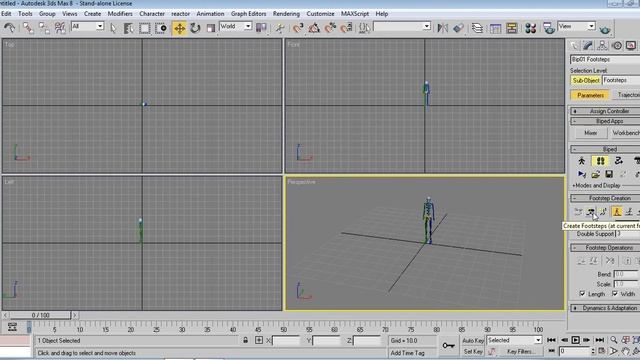
Task: Click the Mixer button
Action: click(x=590, y=133)
